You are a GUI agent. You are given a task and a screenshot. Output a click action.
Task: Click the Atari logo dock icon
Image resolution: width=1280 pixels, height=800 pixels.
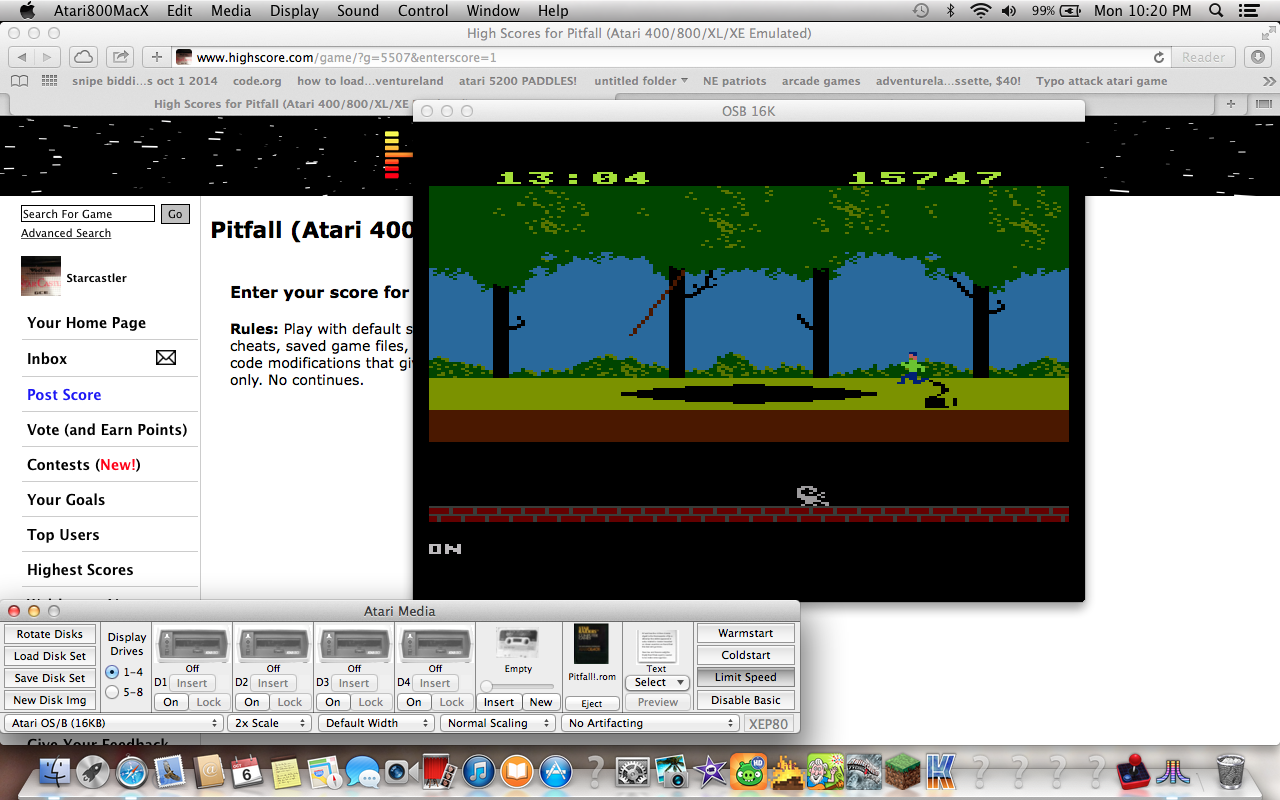tap(1175, 772)
